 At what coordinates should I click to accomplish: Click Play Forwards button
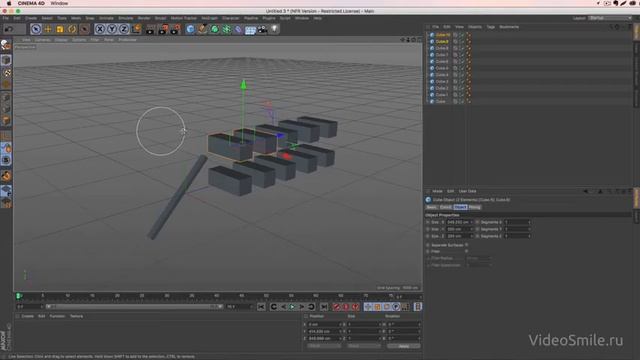[292, 307]
